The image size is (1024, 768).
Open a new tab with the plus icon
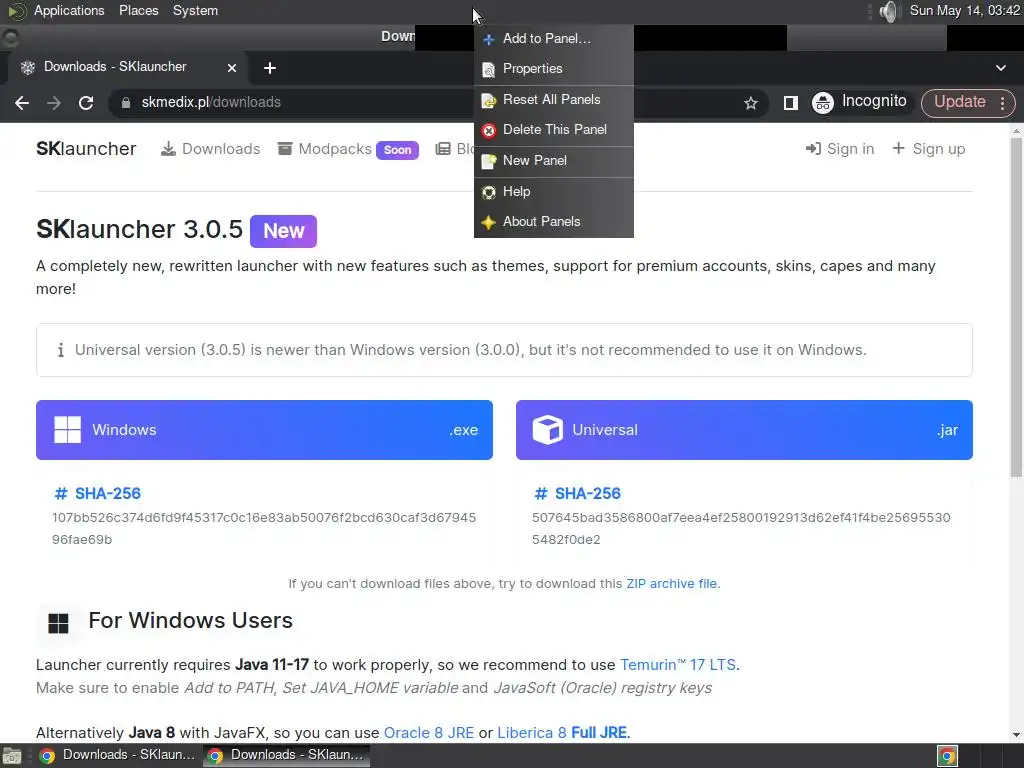pos(270,68)
